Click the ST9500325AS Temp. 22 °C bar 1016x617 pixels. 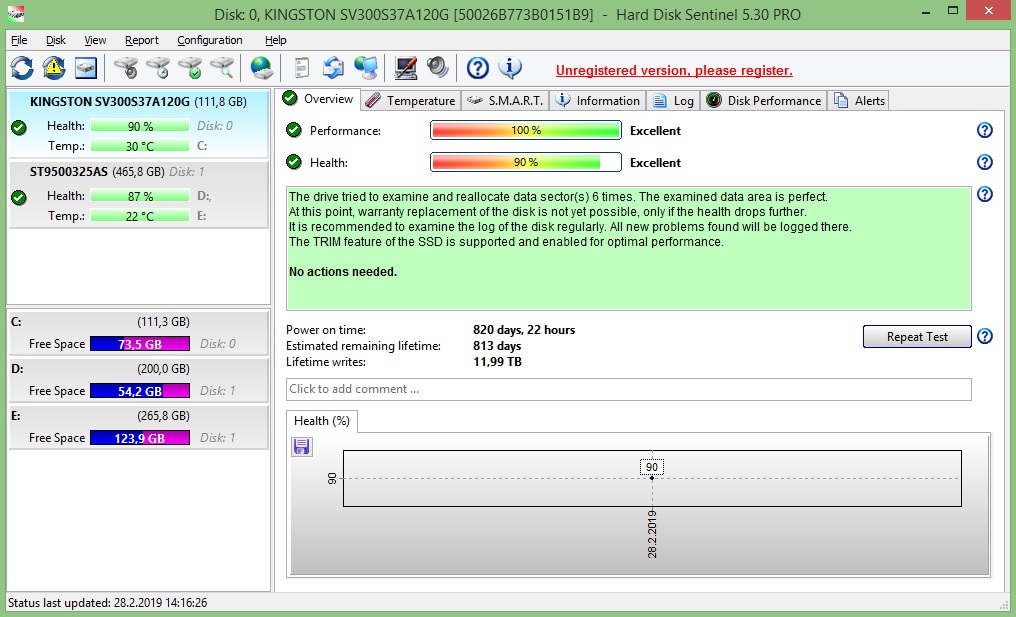coord(140,216)
